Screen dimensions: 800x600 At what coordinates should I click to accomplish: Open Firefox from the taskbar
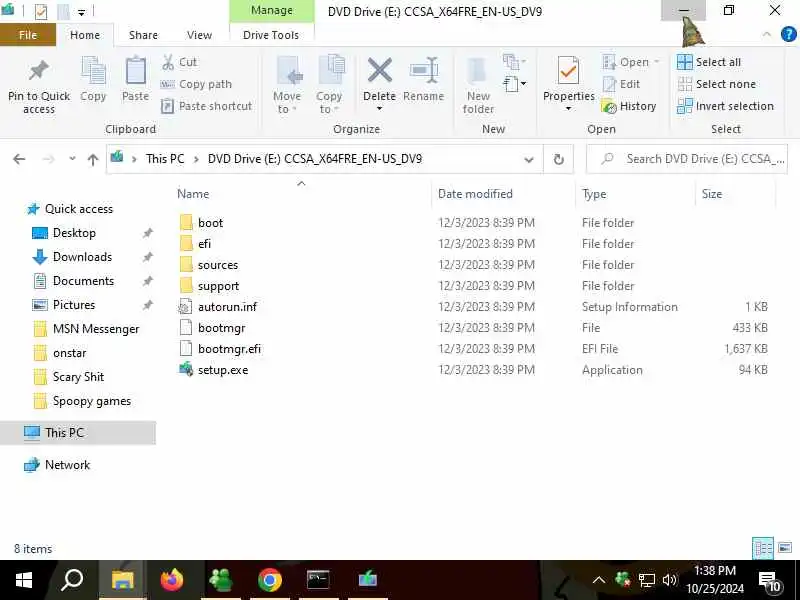tap(171, 580)
